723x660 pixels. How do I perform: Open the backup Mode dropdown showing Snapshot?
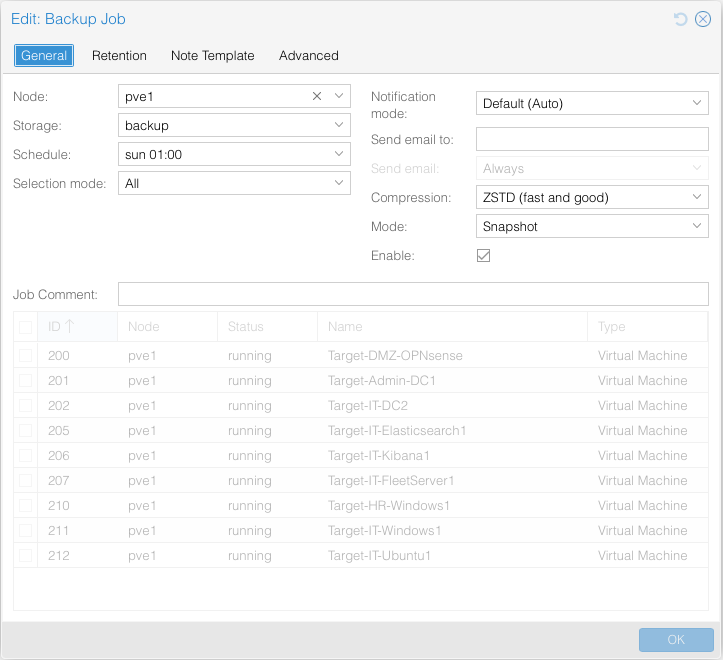[x=697, y=226]
